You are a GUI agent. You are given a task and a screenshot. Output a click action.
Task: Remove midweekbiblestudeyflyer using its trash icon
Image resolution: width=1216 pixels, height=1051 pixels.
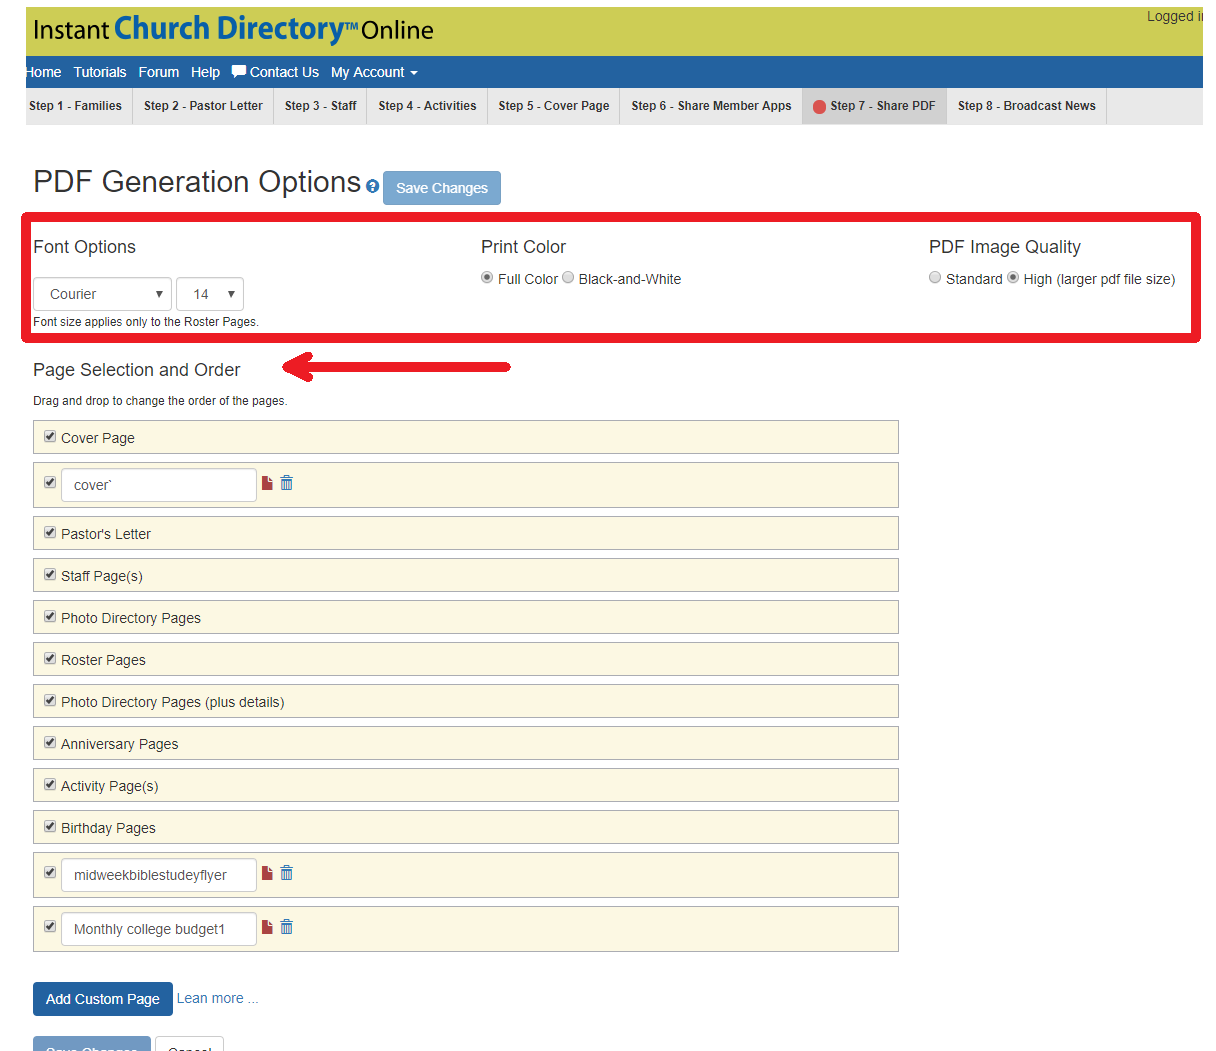coord(287,872)
